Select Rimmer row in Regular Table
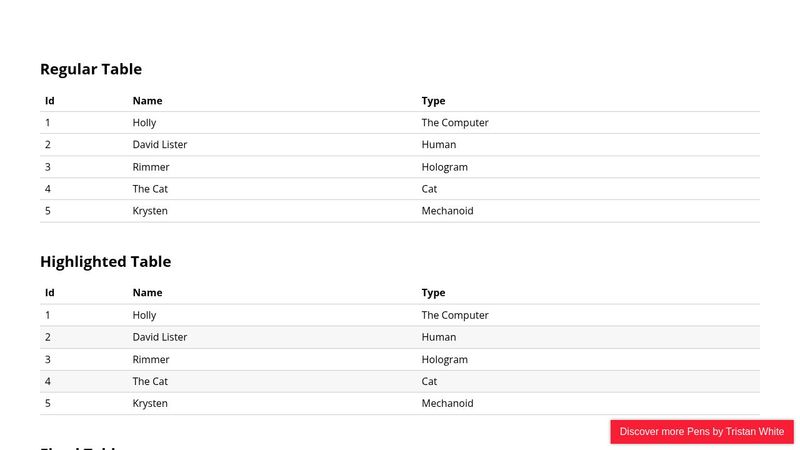Screen dimensions: 800x450 point(151,167)
